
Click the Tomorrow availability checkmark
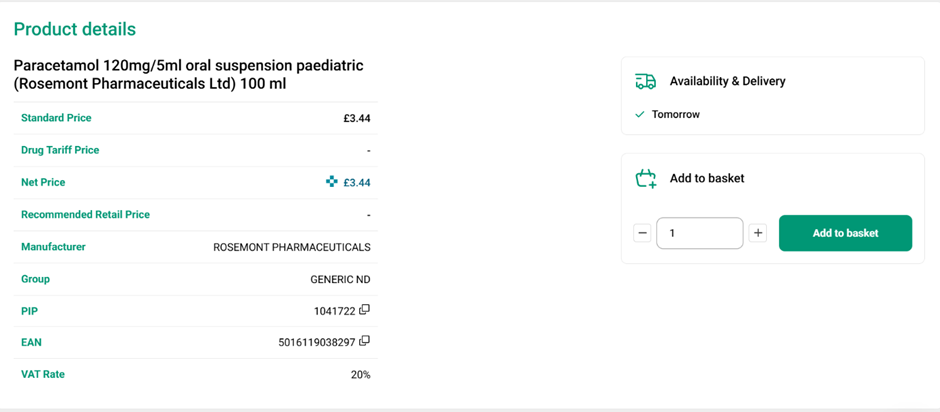[x=640, y=114]
